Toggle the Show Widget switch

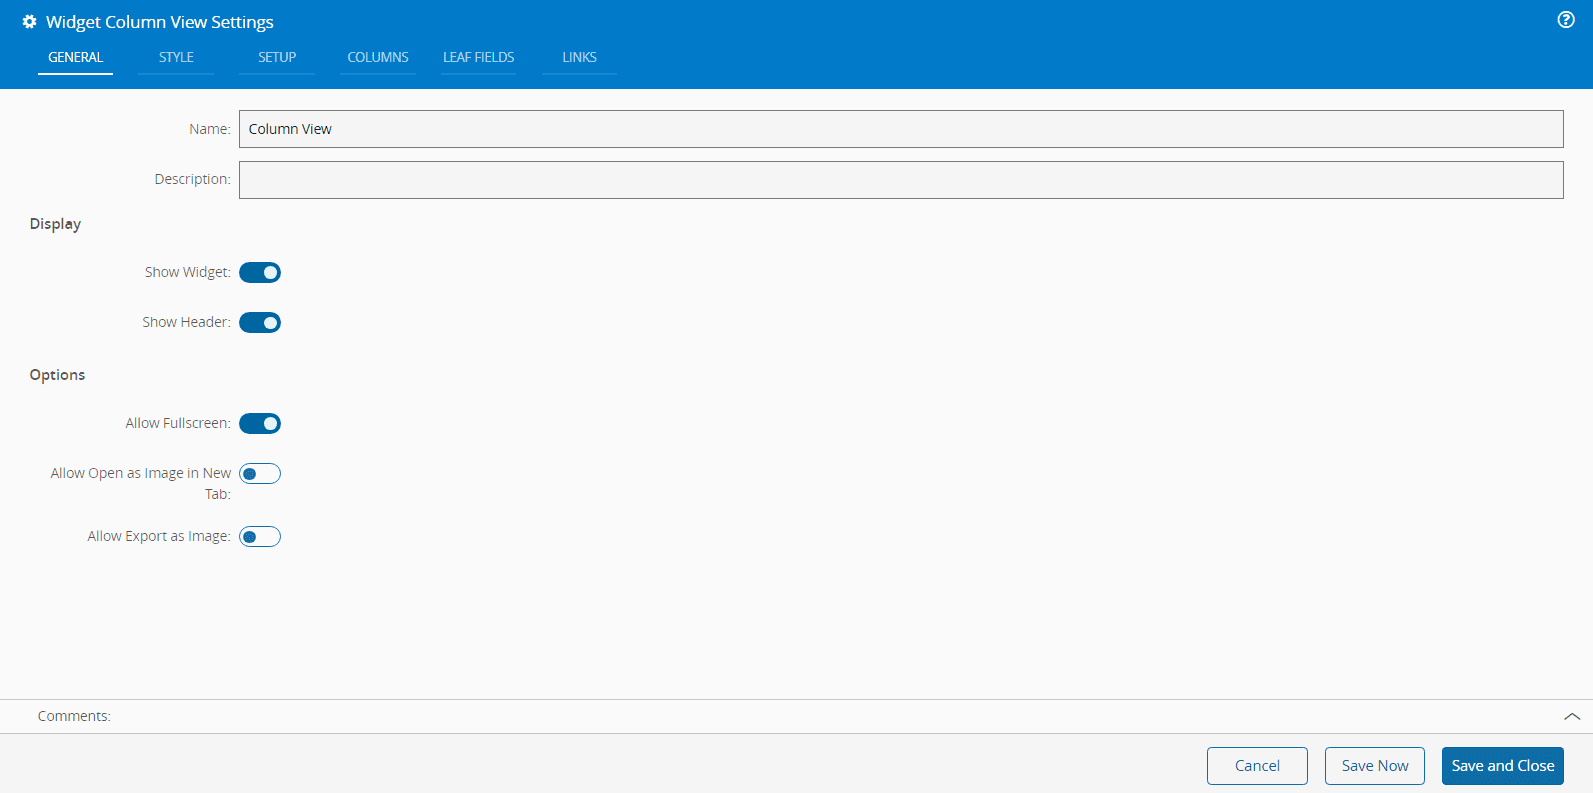(x=260, y=272)
